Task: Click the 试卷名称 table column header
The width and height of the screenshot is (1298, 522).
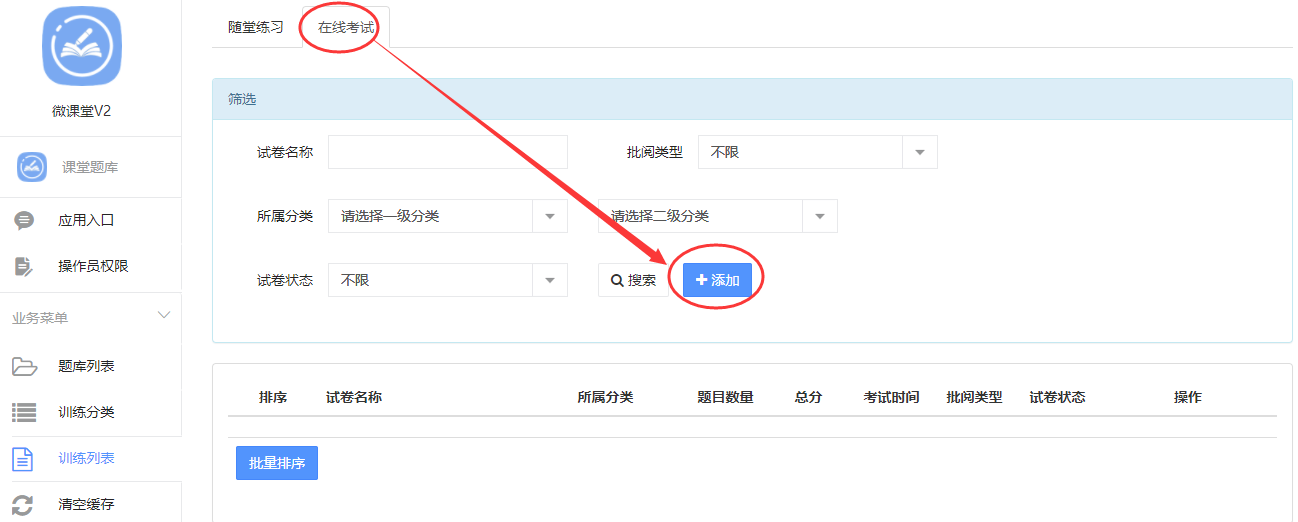Action: click(x=354, y=397)
